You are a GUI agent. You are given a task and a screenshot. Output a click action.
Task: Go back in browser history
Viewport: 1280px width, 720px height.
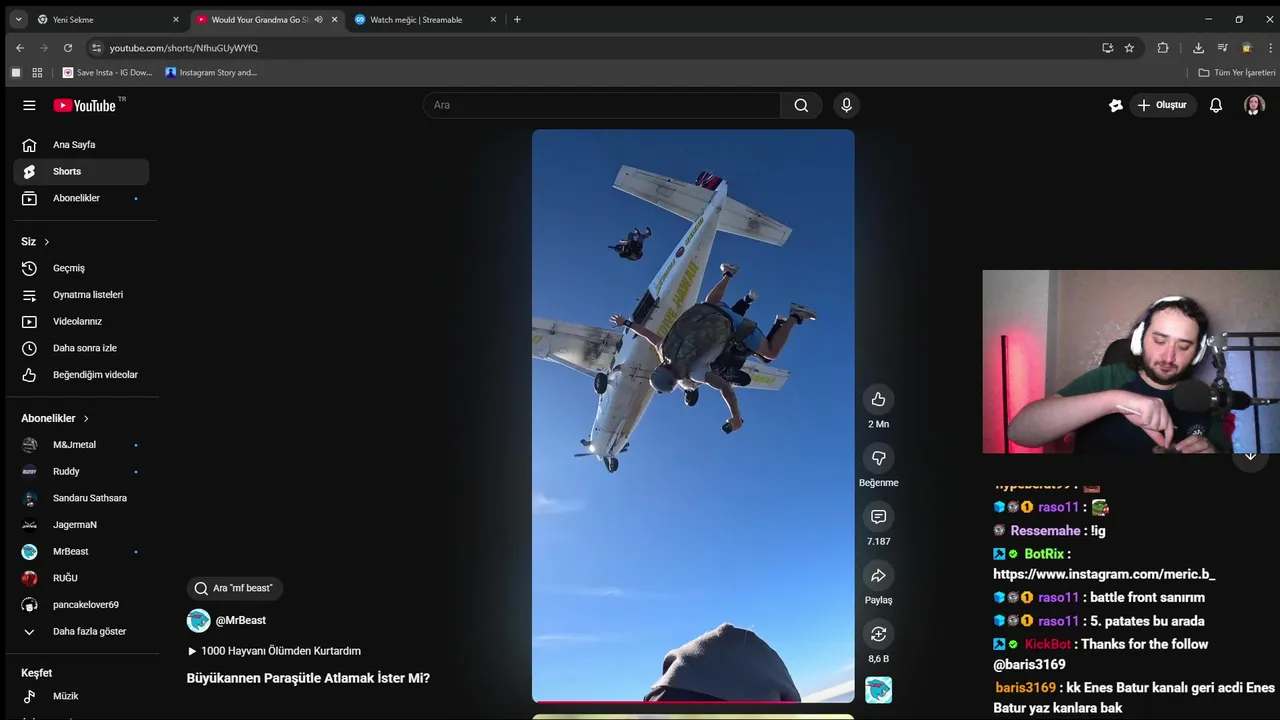(x=19, y=47)
